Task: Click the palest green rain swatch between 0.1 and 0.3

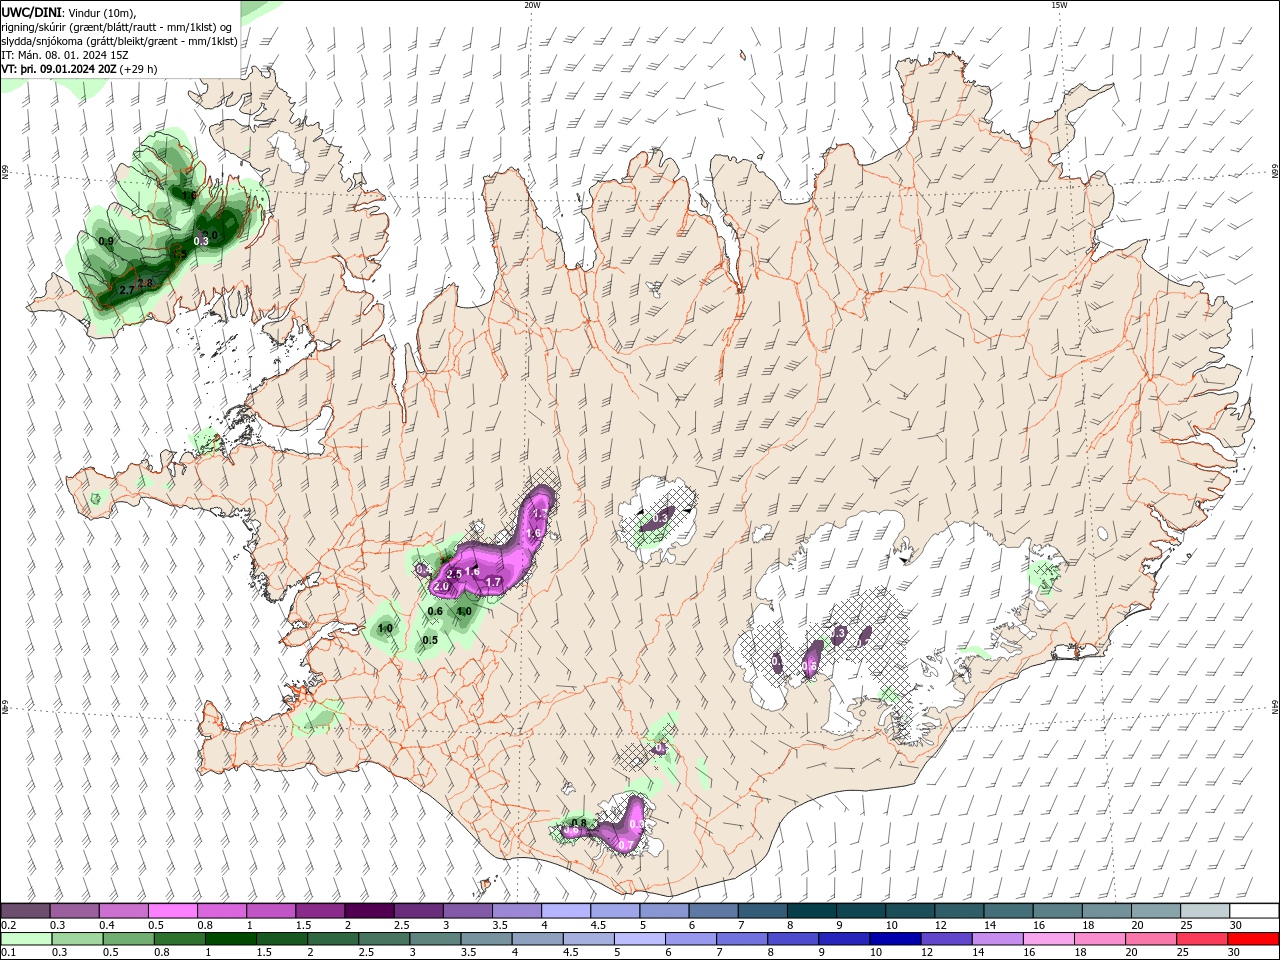Action: (26, 939)
